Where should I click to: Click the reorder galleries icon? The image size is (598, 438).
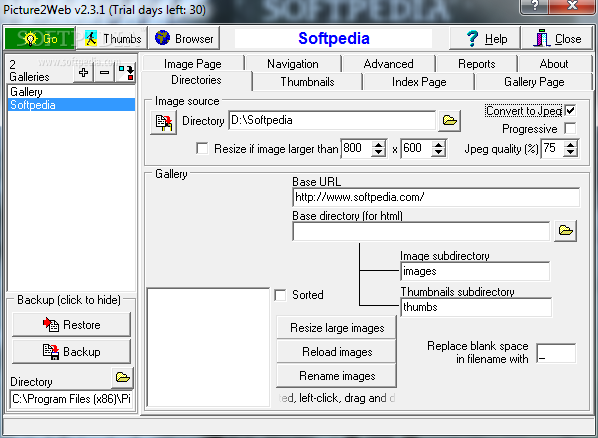[x=125, y=72]
